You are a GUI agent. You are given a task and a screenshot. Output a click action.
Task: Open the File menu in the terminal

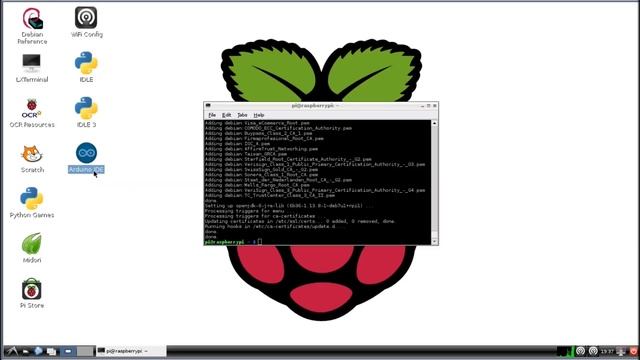coord(212,115)
